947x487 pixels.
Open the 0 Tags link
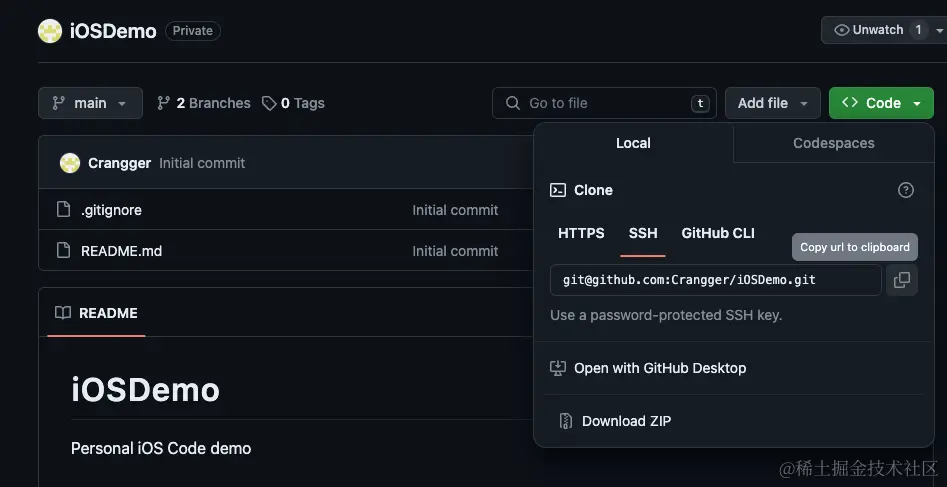[x=293, y=103]
